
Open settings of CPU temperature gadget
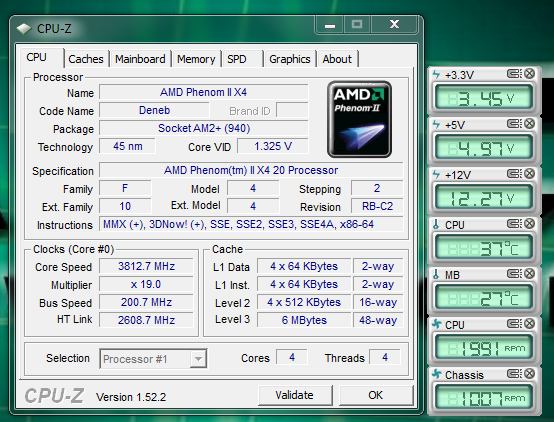[x=514, y=224]
